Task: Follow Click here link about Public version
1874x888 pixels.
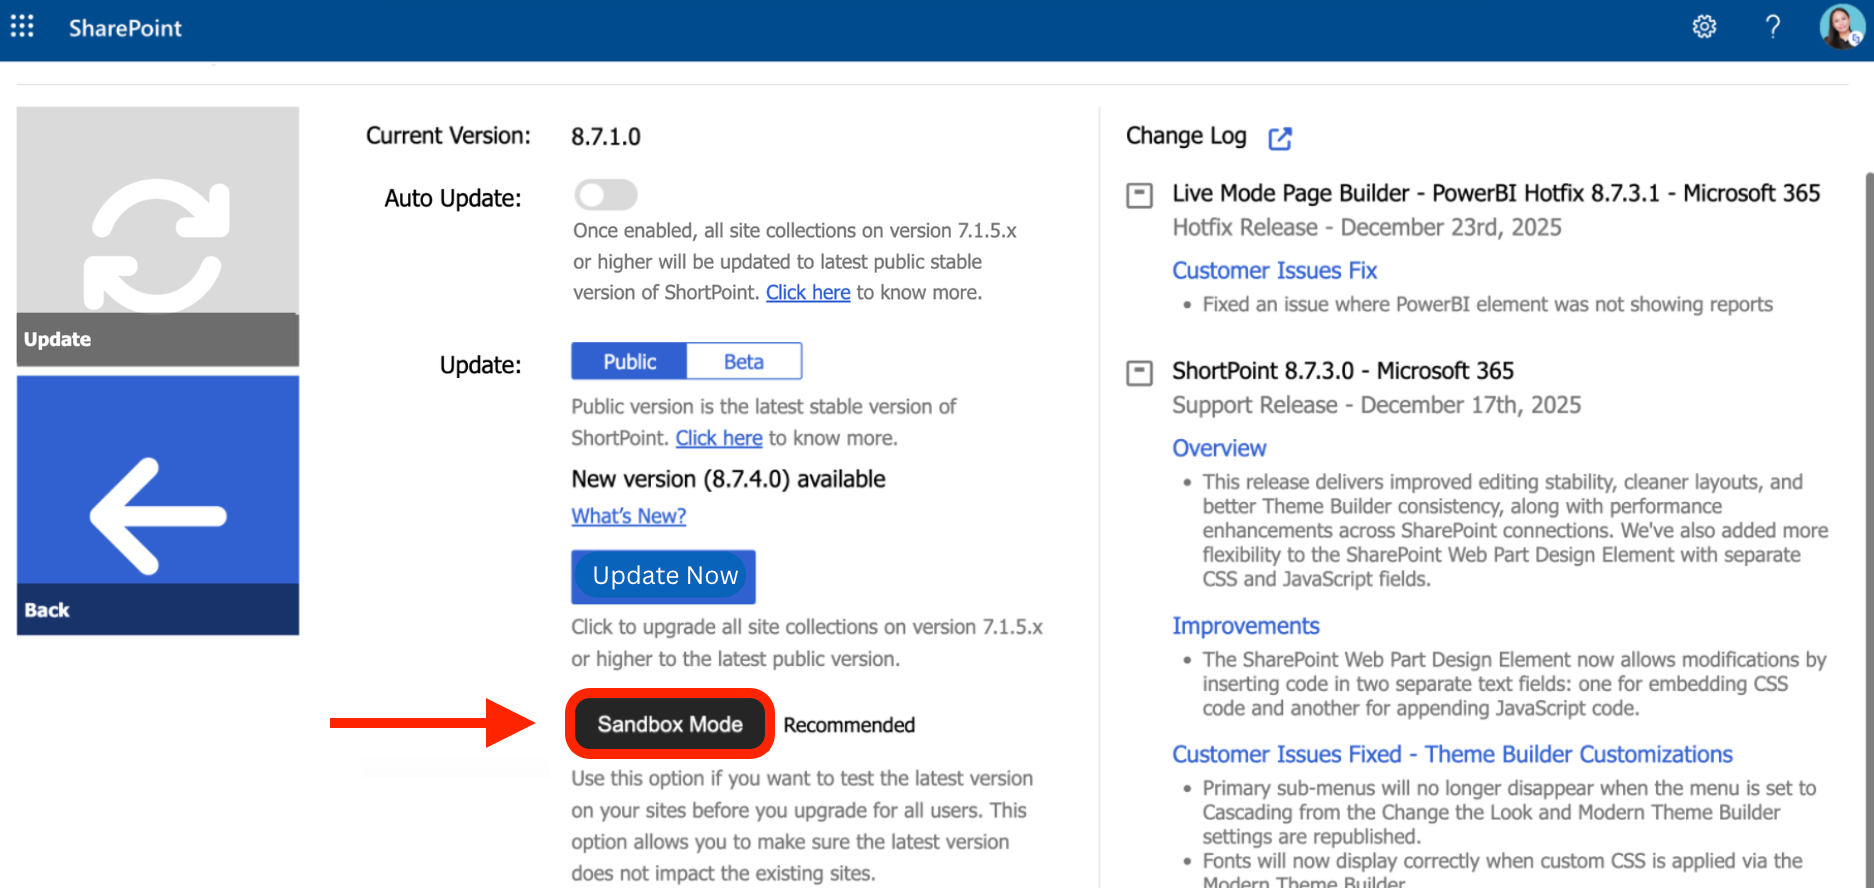Action: [719, 438]
